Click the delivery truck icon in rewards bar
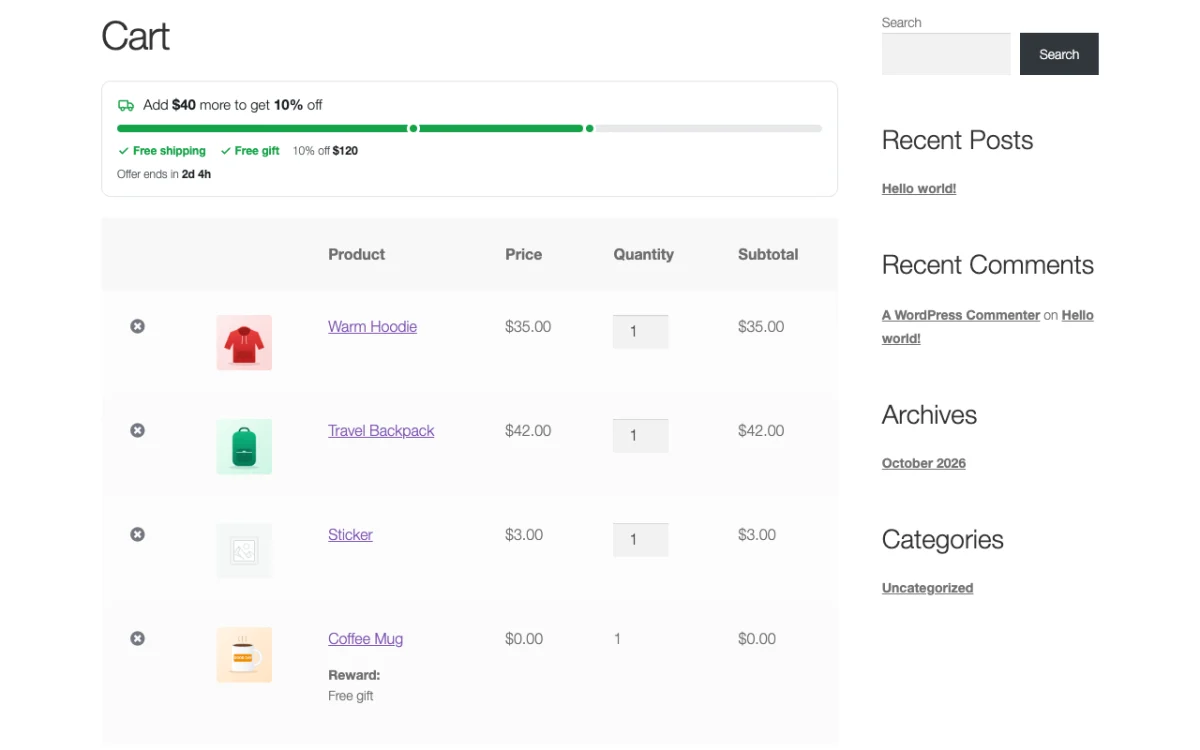Viewport: 1200px width, 750px height. tap(126, 105)
